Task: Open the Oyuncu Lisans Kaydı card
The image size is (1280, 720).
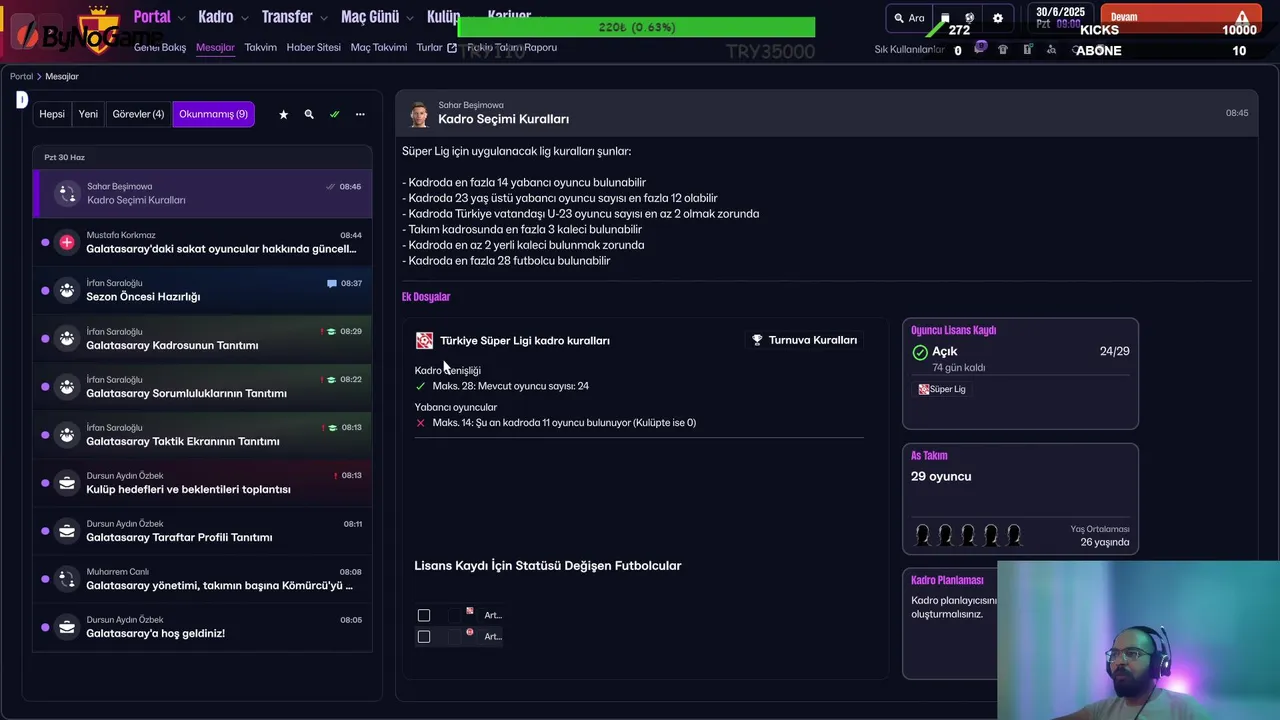Action: point(1020,373)
